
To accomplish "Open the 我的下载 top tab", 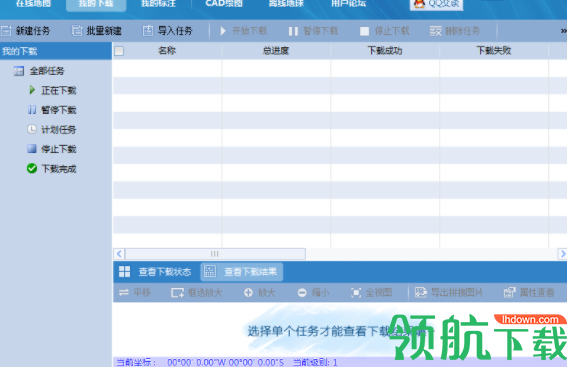I will pyautogui.click(x=96, y=5).
